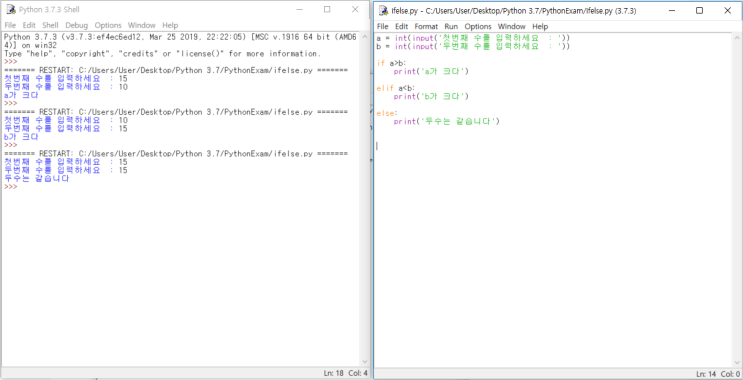Viewport: 743px width, 380px height.
Task: Click the Shell scrollbar down arrow
Action: (364, 362)
